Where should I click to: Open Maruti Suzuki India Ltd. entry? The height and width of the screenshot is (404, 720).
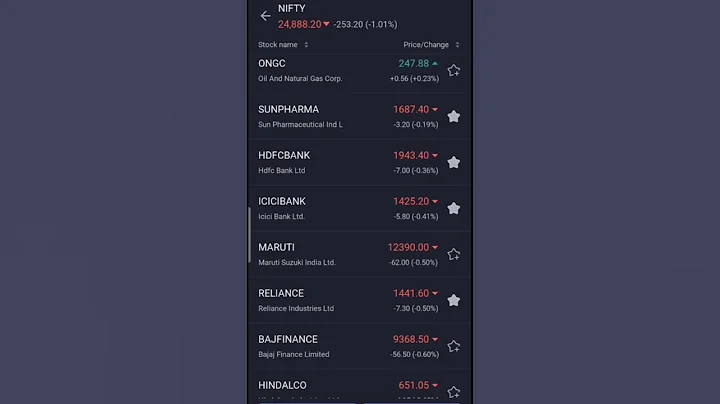click(297, 262)
